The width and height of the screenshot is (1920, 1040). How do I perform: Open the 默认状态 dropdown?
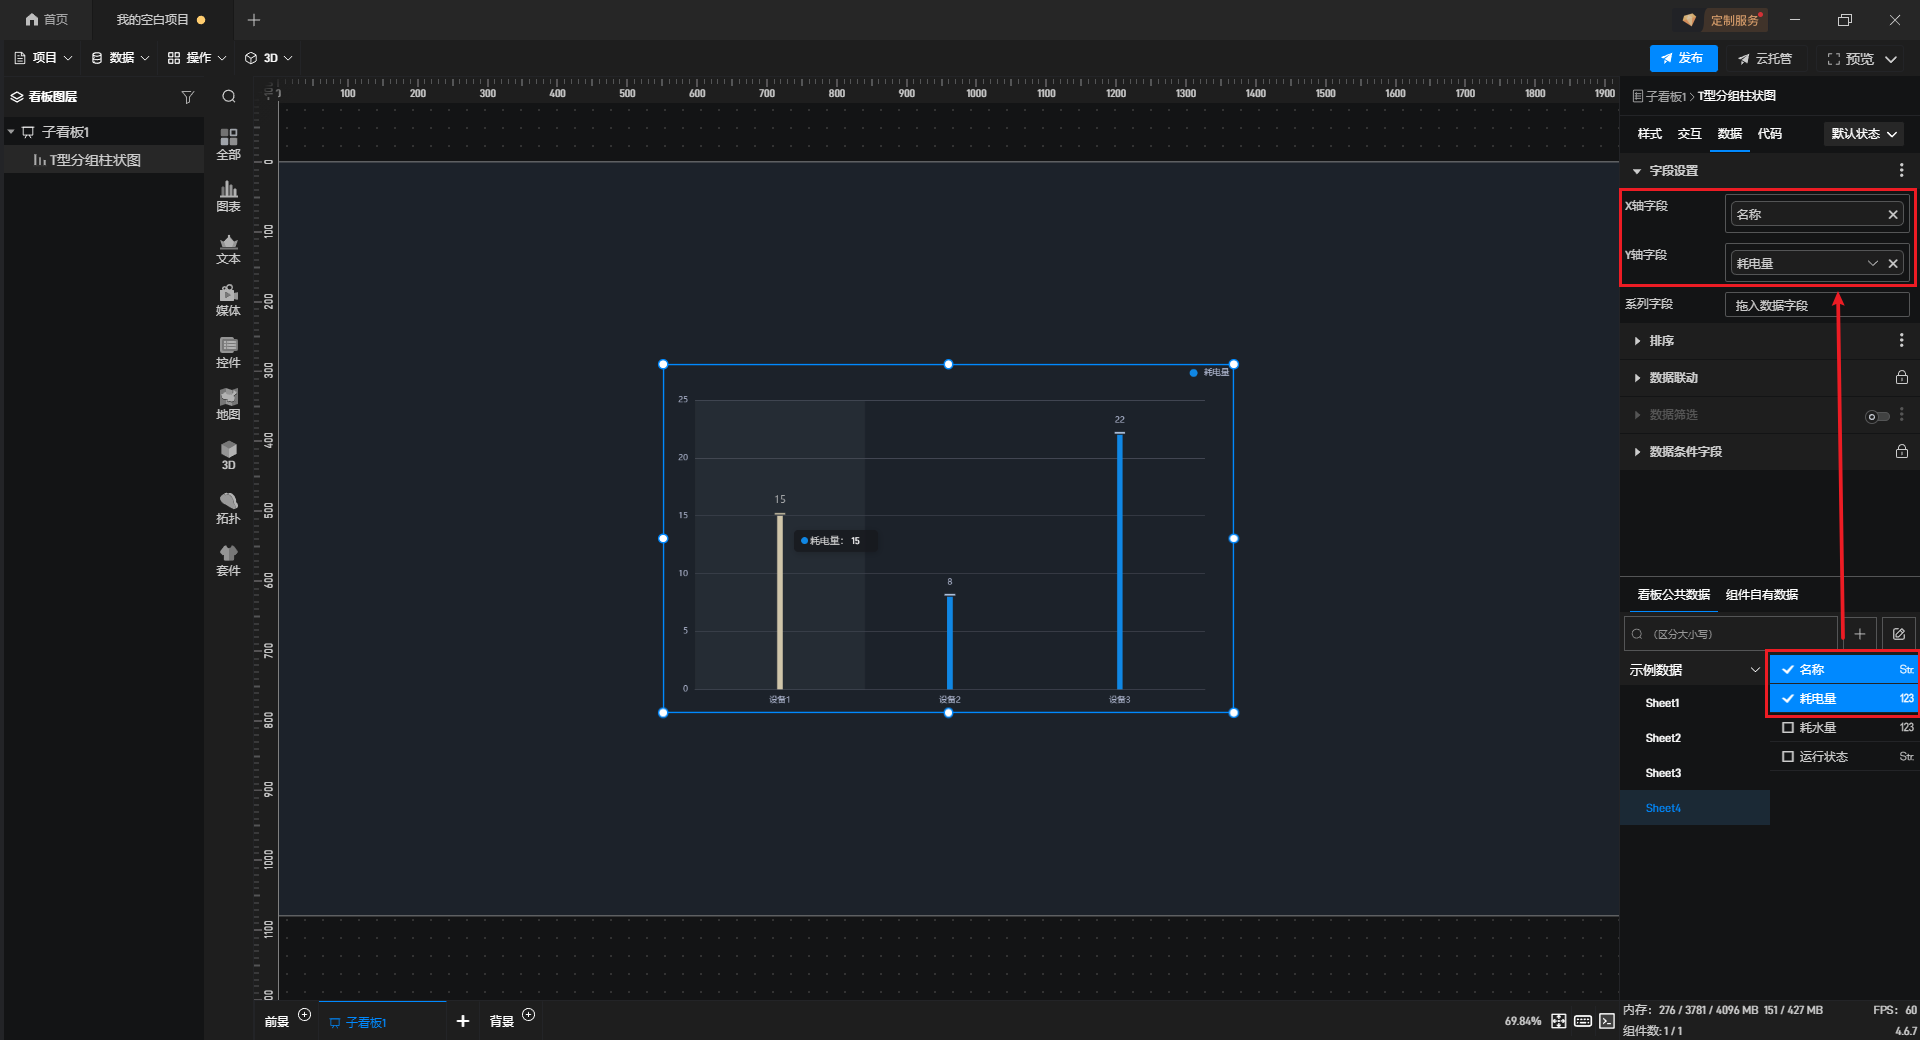(x=1864, y=134)
